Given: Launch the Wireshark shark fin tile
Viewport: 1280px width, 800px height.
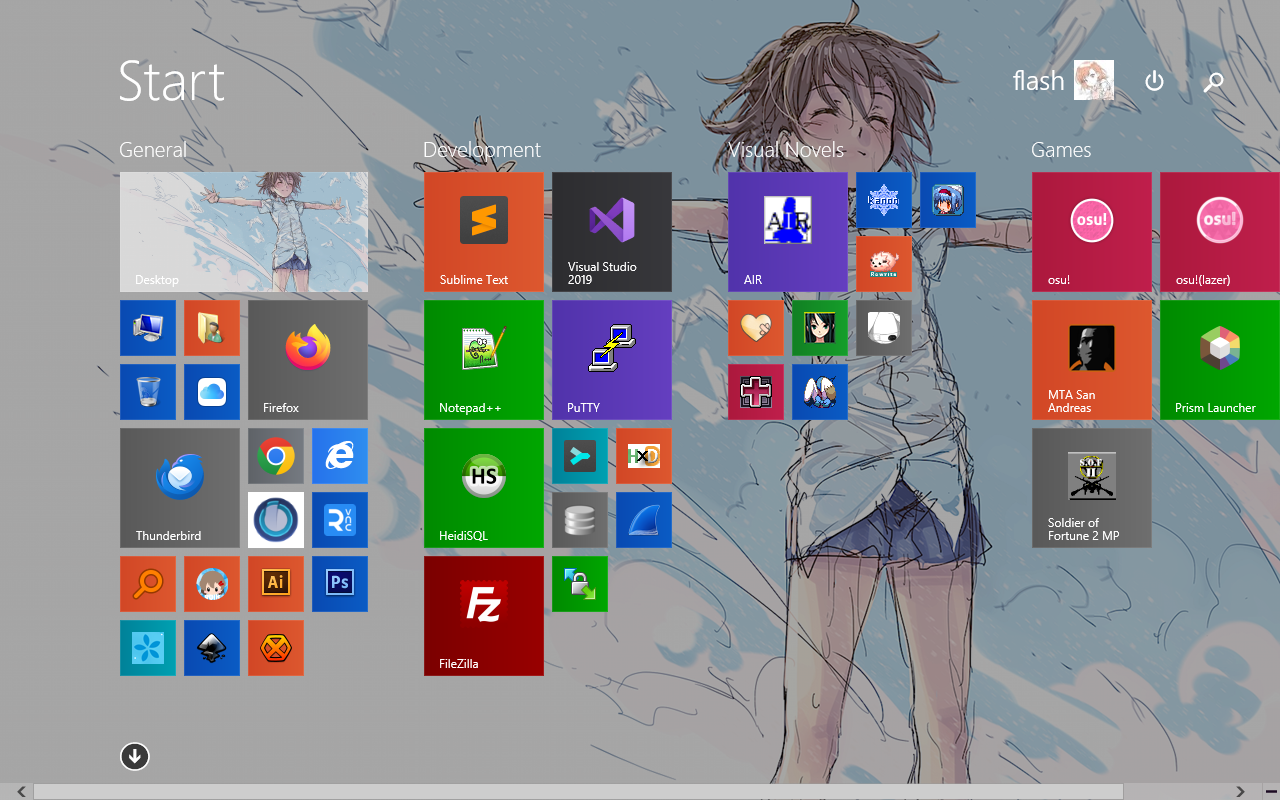Looking at the screenshot, I should tap(644, 520).
